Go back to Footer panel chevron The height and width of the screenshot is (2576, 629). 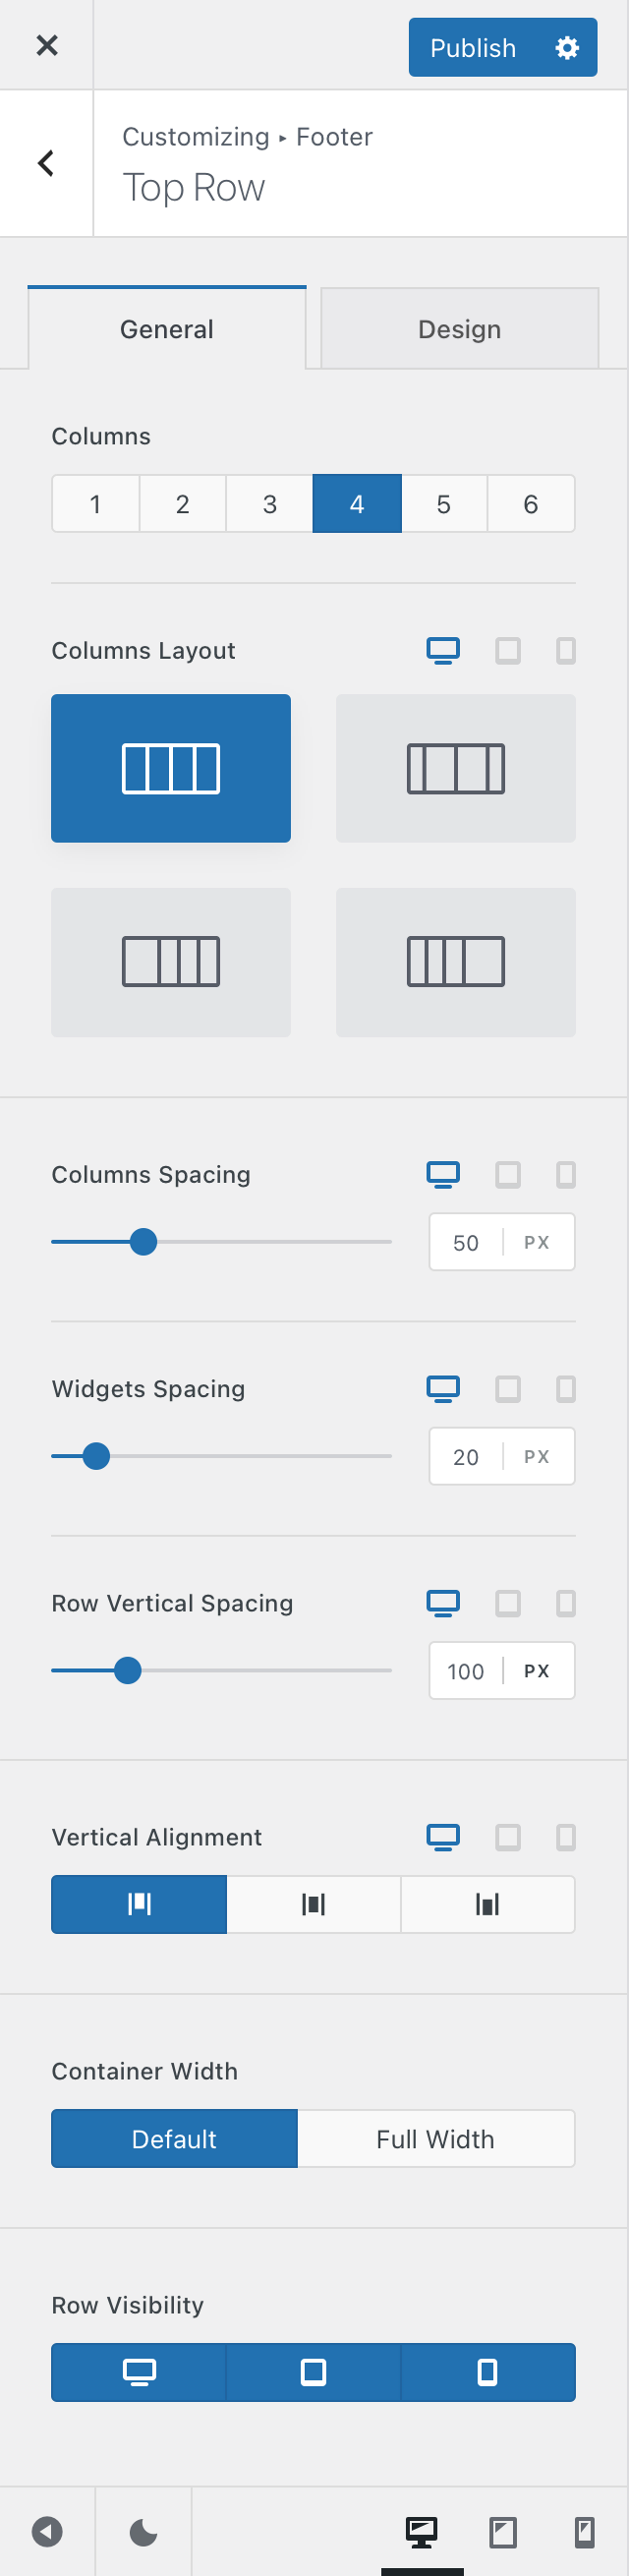coord(46,163)
